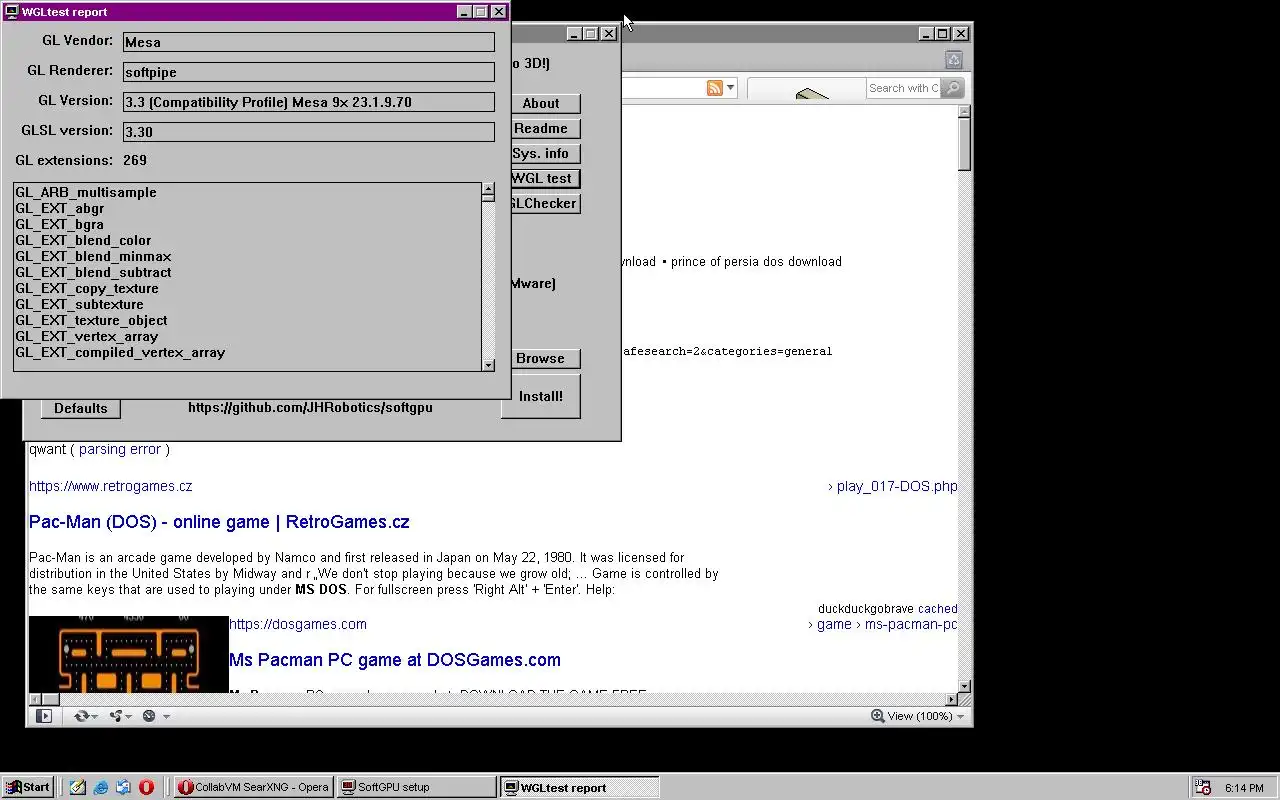Switch to CollabVM SearXNG - Opera taskbar item
The width and height of the screenshot is (1280, 800).
click(253, 787)
